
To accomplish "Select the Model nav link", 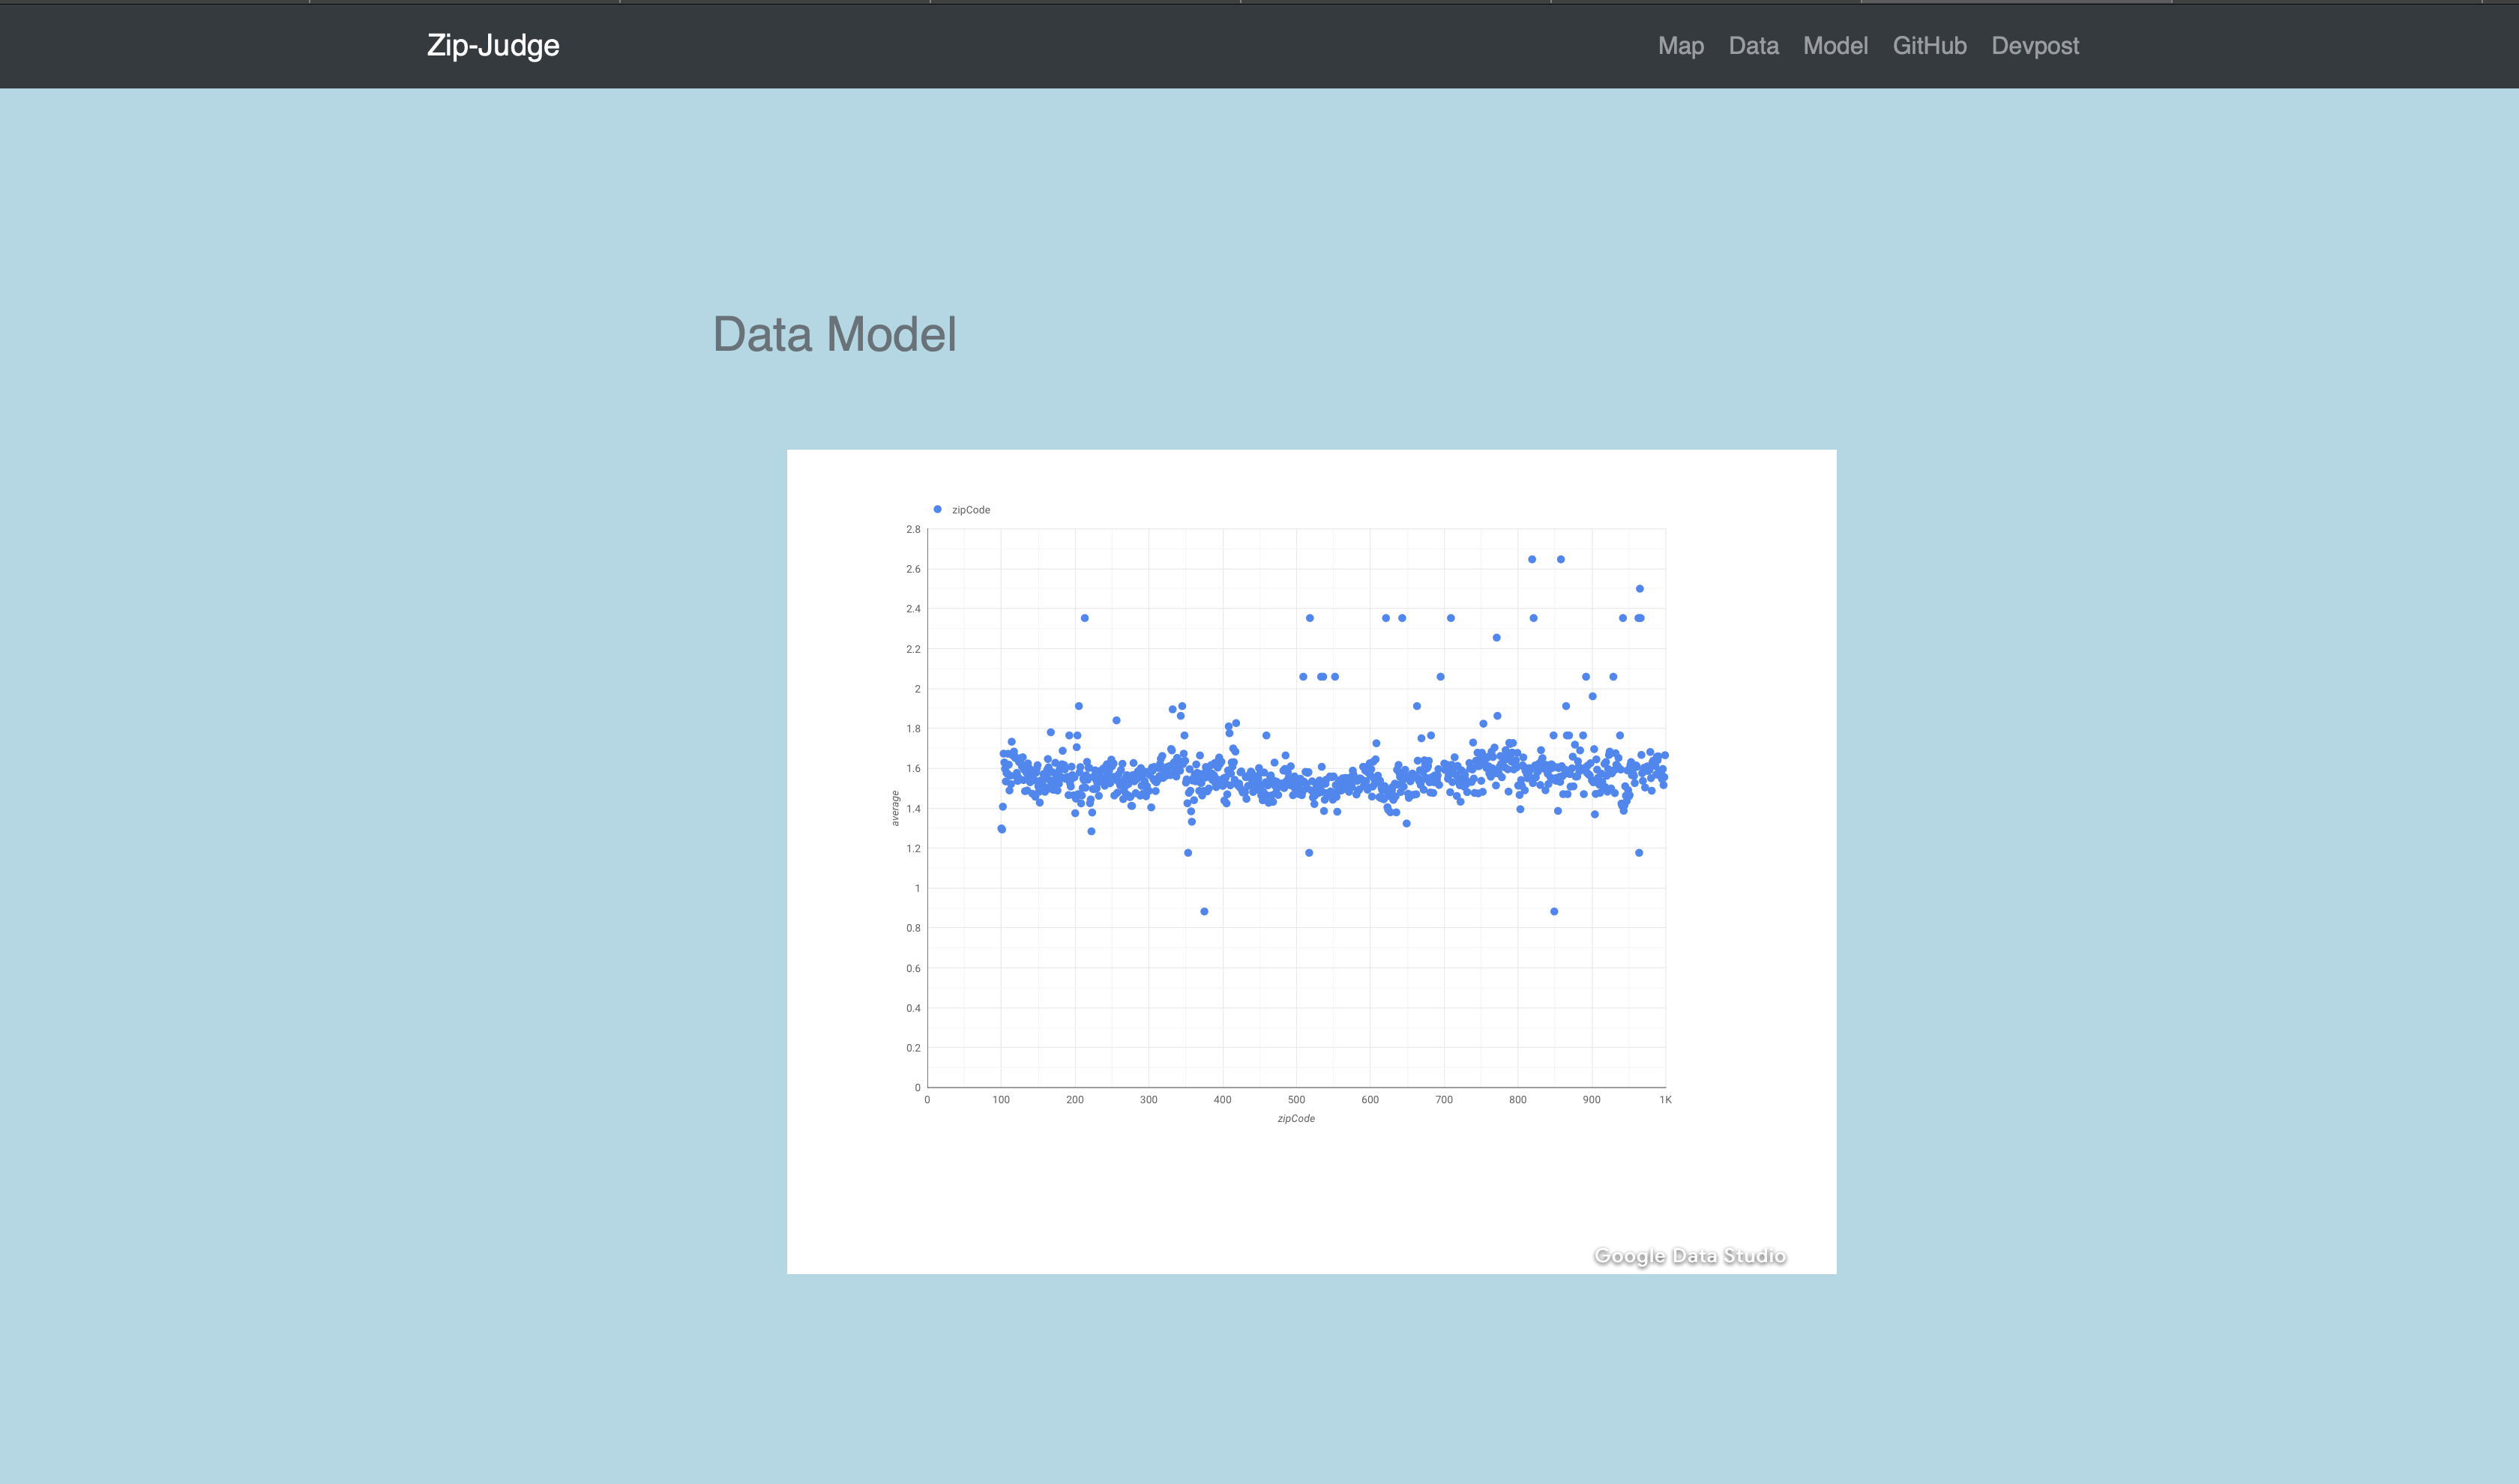I will pyautogui.click(x=1835, y=46).
